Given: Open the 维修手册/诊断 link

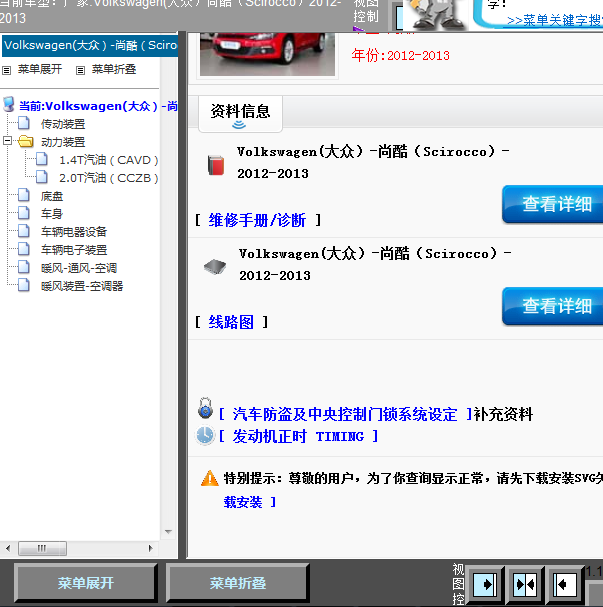Looking at the screenshot, I should [257, 220].
